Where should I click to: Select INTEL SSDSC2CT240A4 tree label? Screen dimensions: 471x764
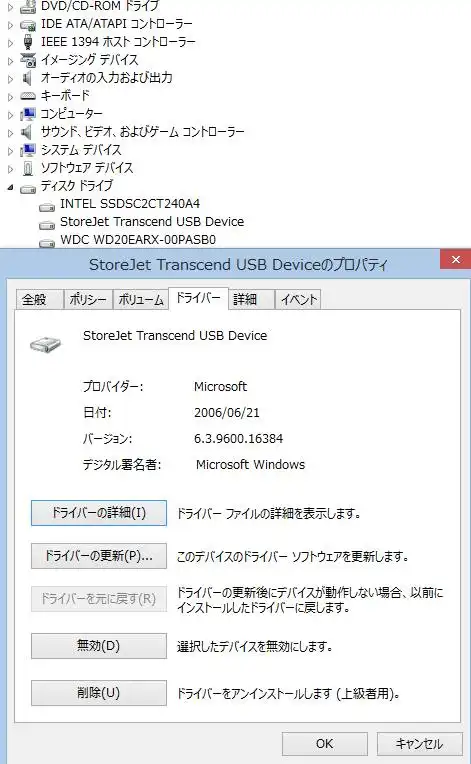[130, 204]
